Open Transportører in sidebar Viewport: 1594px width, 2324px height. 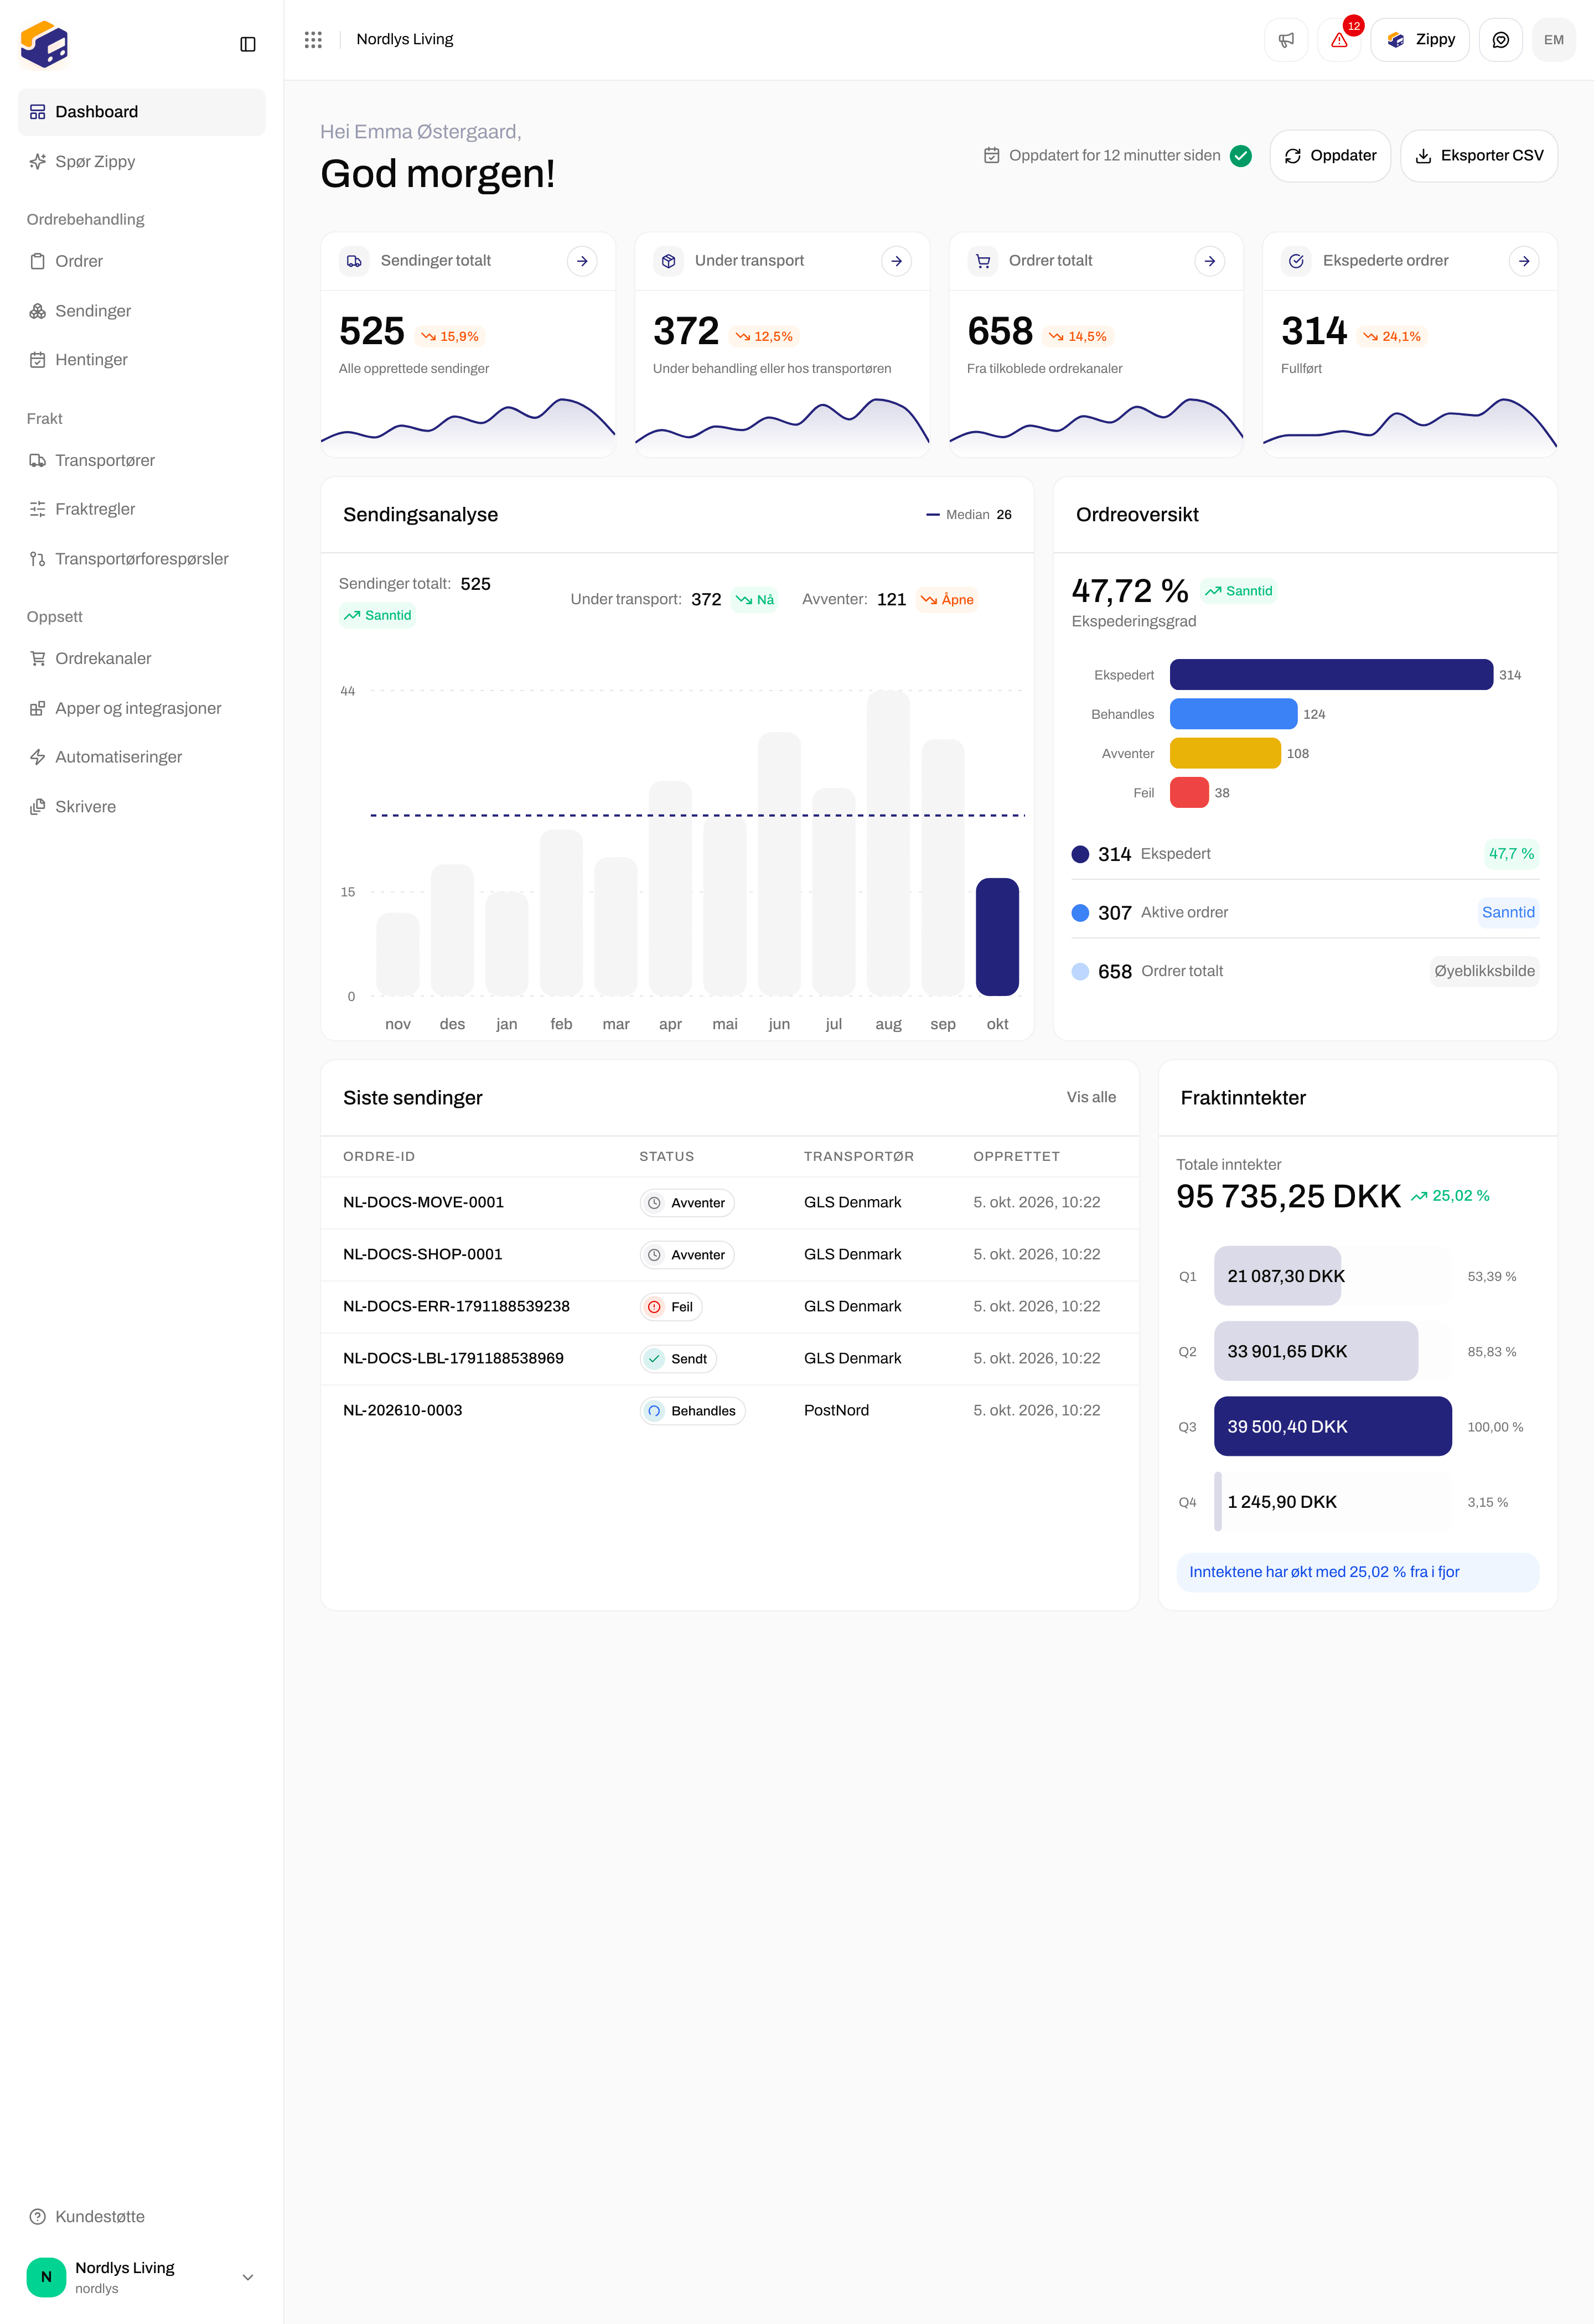pyautogui.click(x=142, y=460)
